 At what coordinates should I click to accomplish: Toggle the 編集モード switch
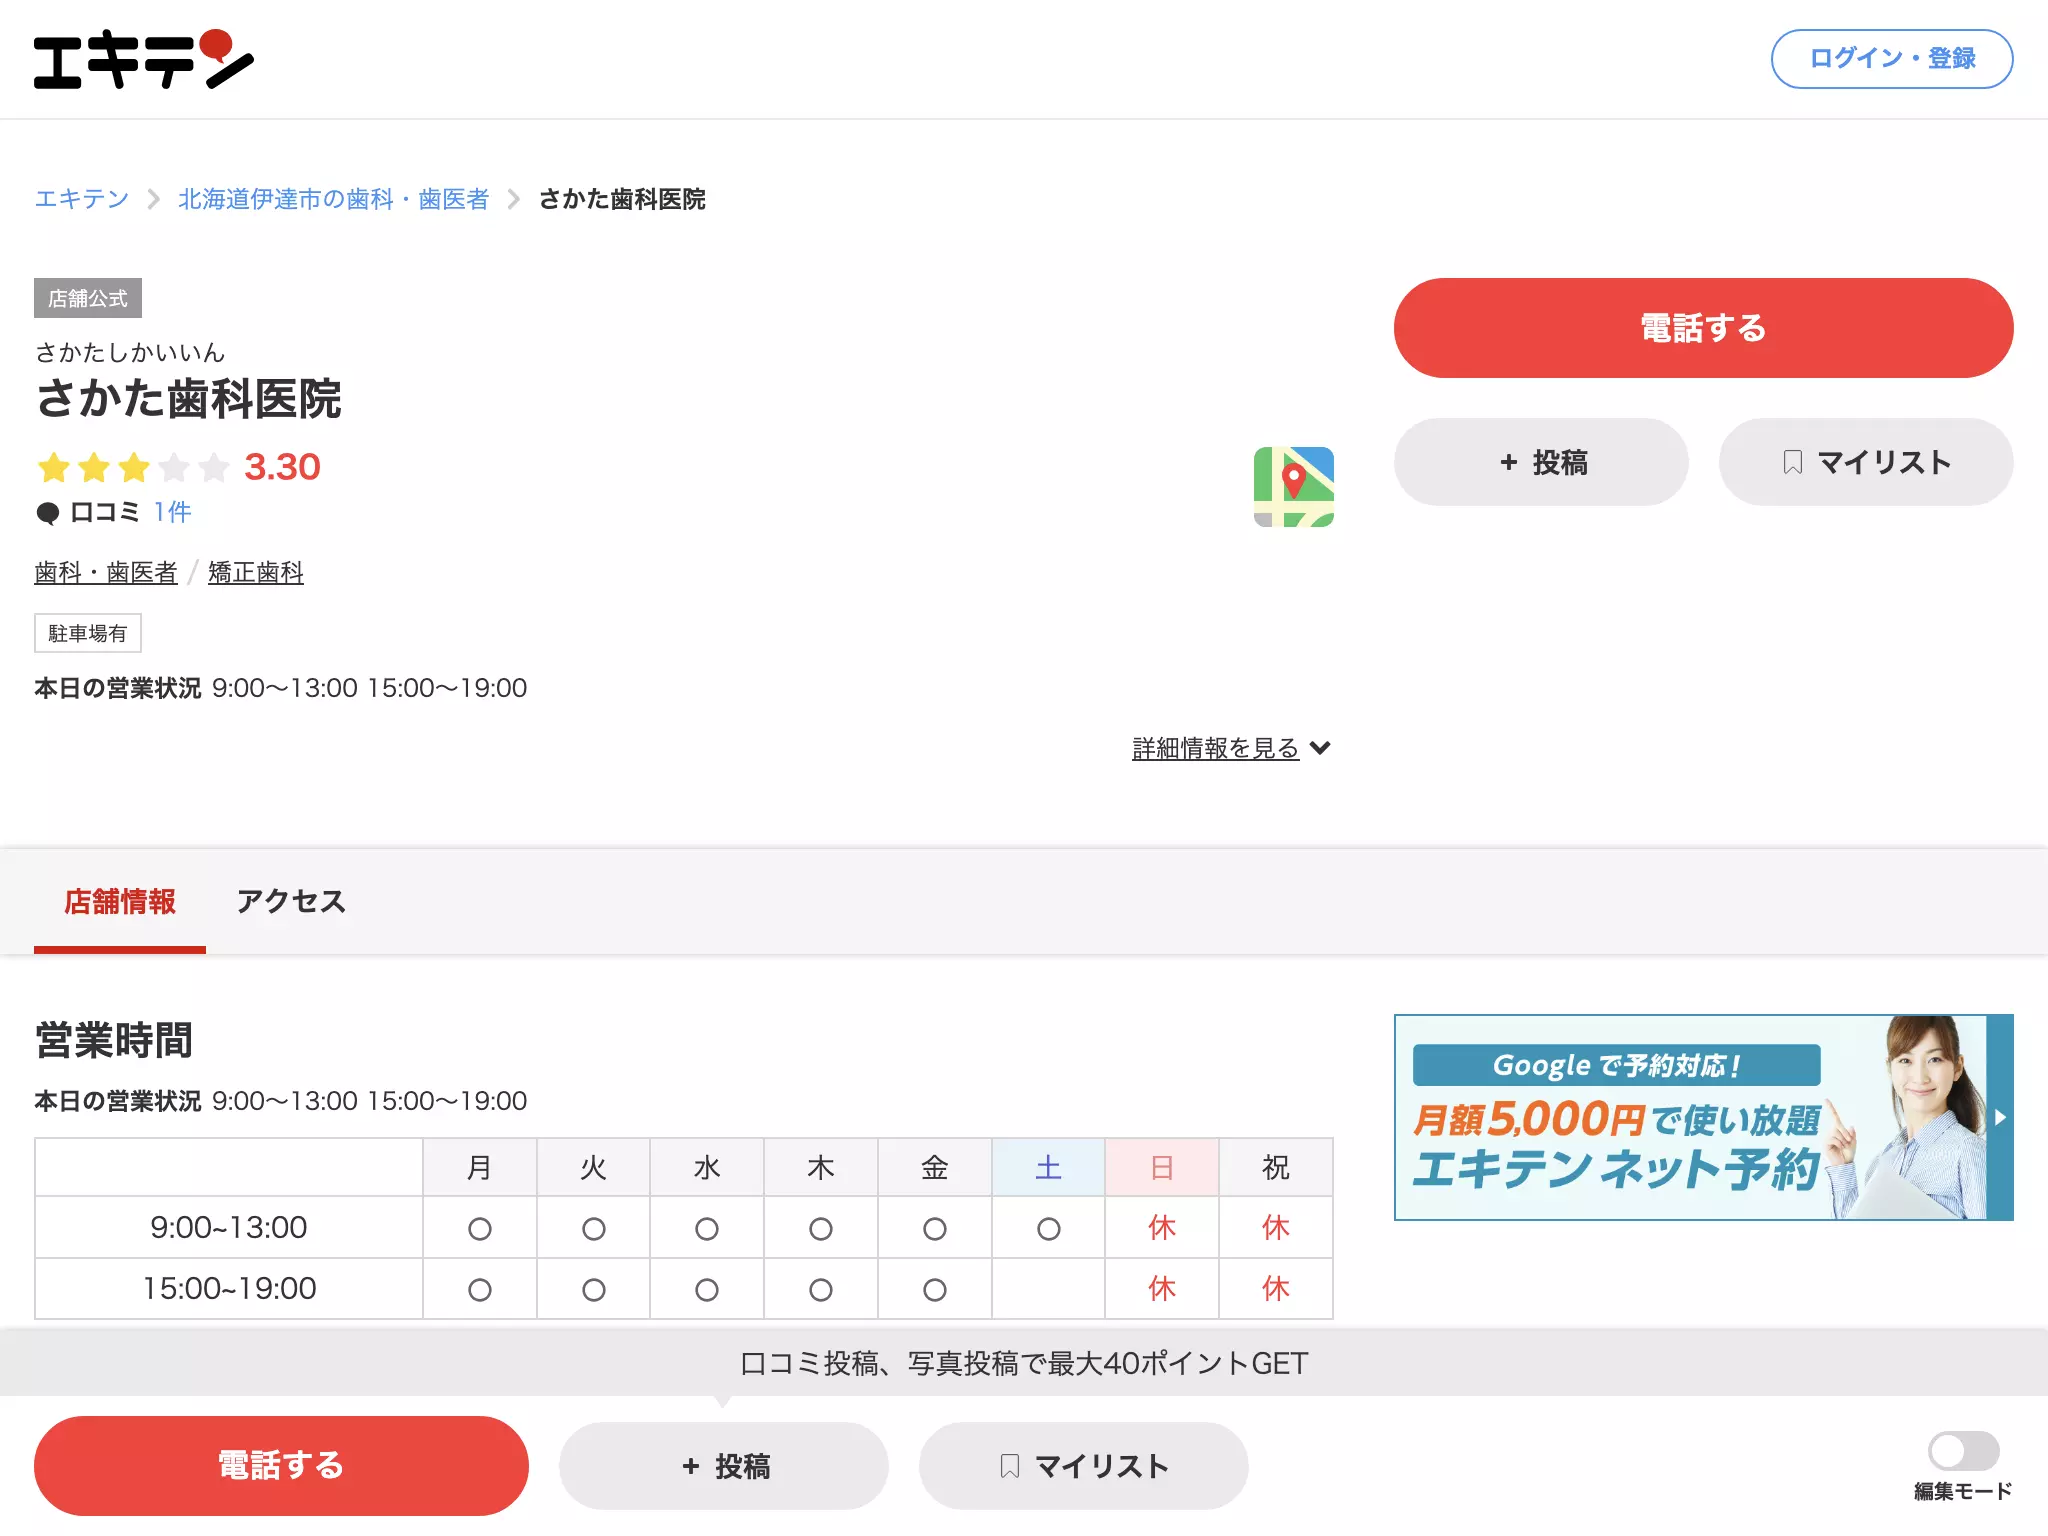[1963, 1451]
